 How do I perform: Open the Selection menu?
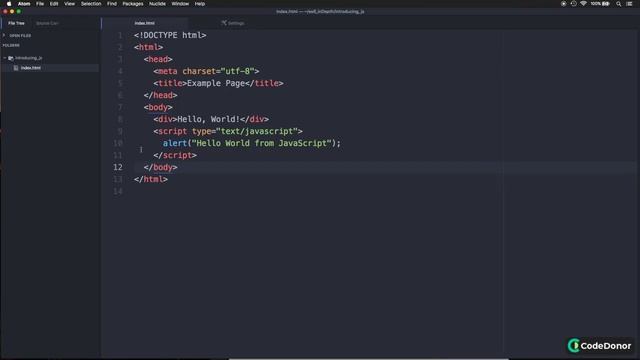91,4
